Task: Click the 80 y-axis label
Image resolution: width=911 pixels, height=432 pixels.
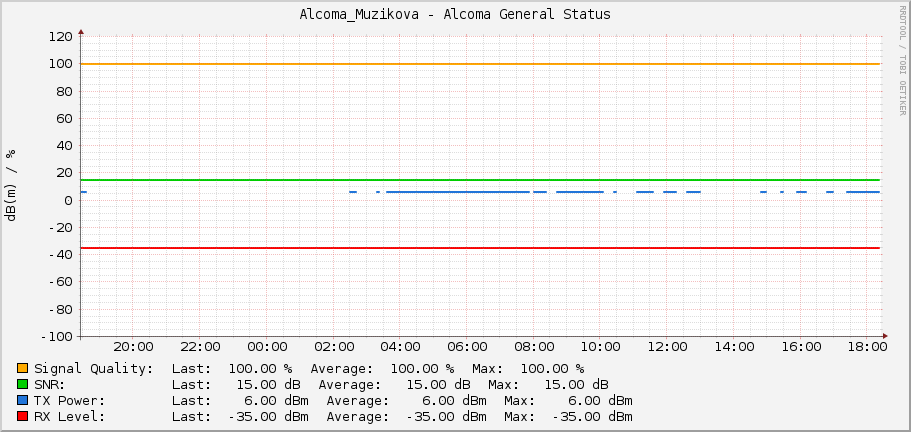Action: [x=65, y=91]
